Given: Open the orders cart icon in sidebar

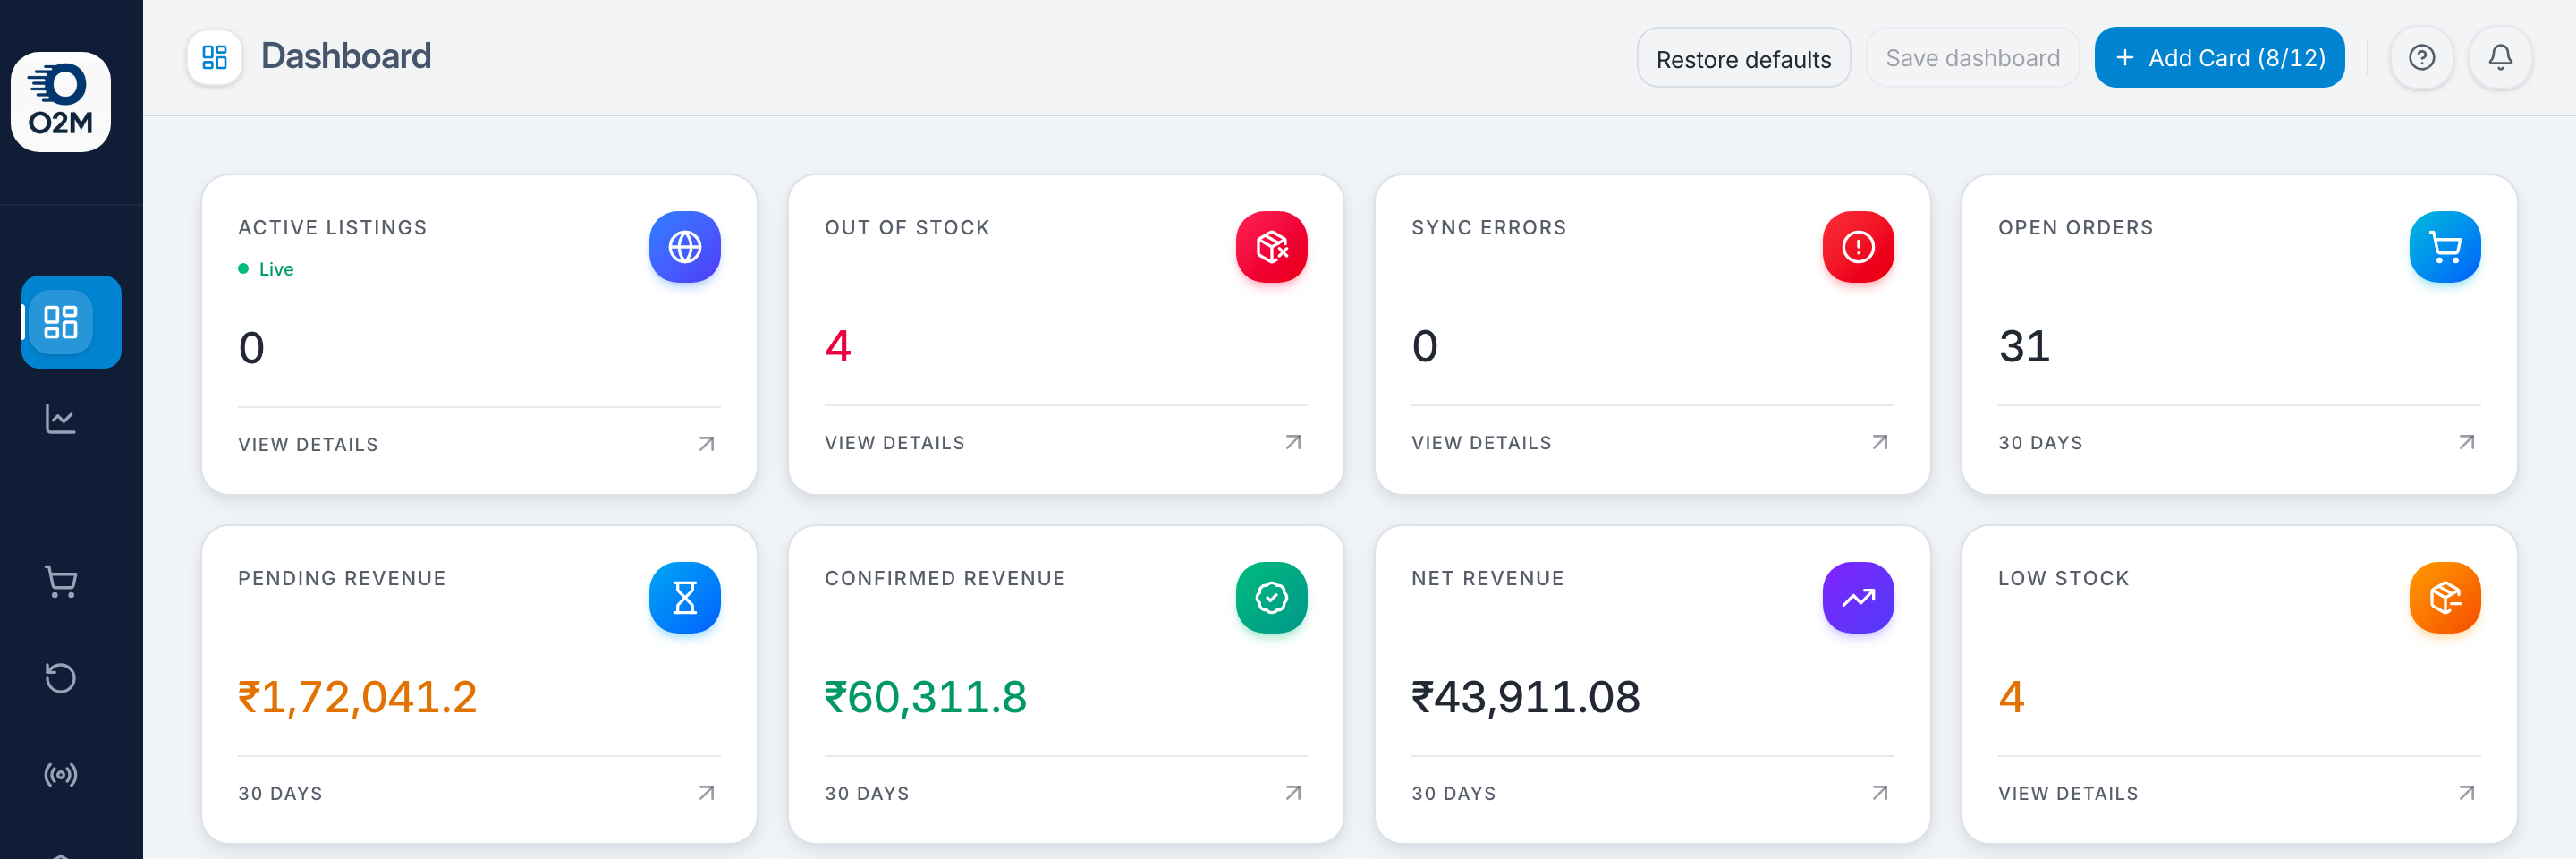Looking at the screenshot, I should click(x=61, y=581).
